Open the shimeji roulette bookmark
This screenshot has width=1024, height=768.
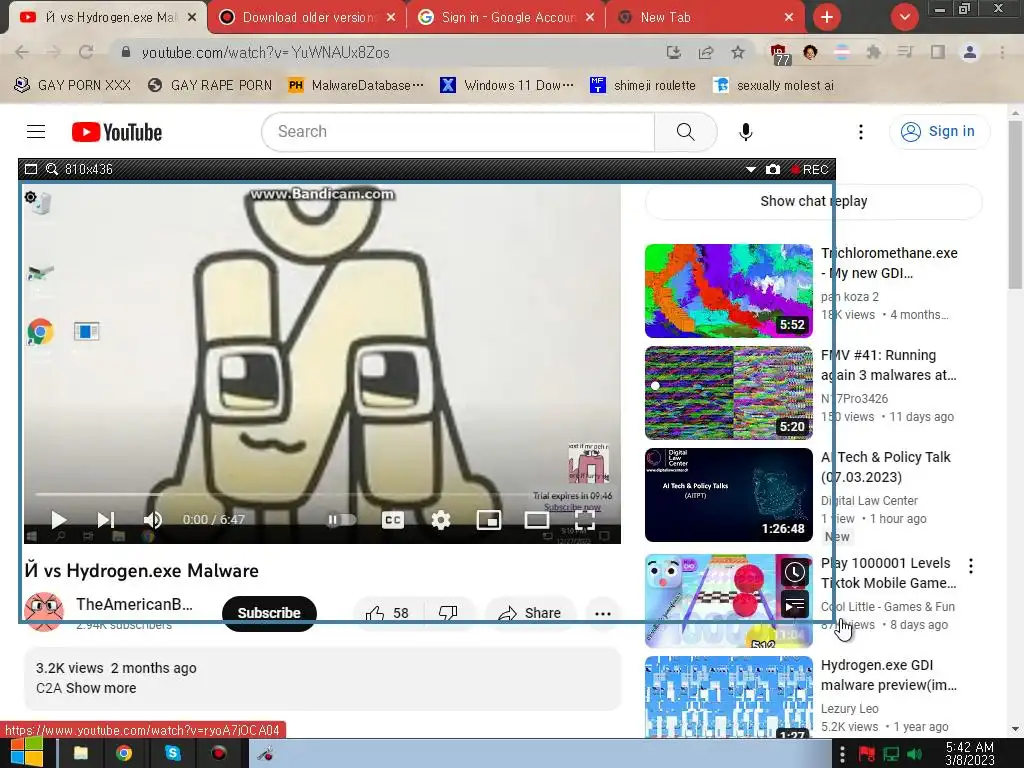pos(643,86)
